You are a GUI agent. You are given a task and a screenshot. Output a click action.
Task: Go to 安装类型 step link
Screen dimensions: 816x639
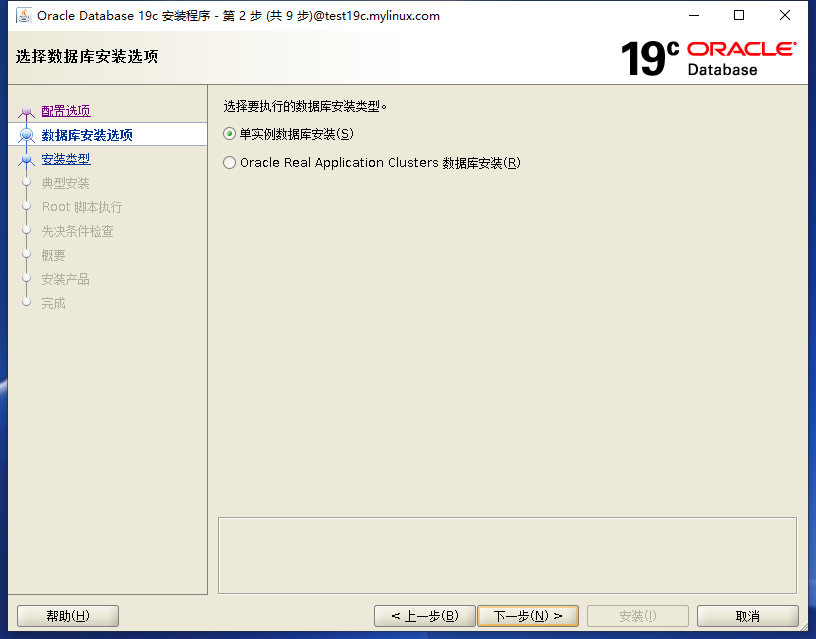coord(66,159)
